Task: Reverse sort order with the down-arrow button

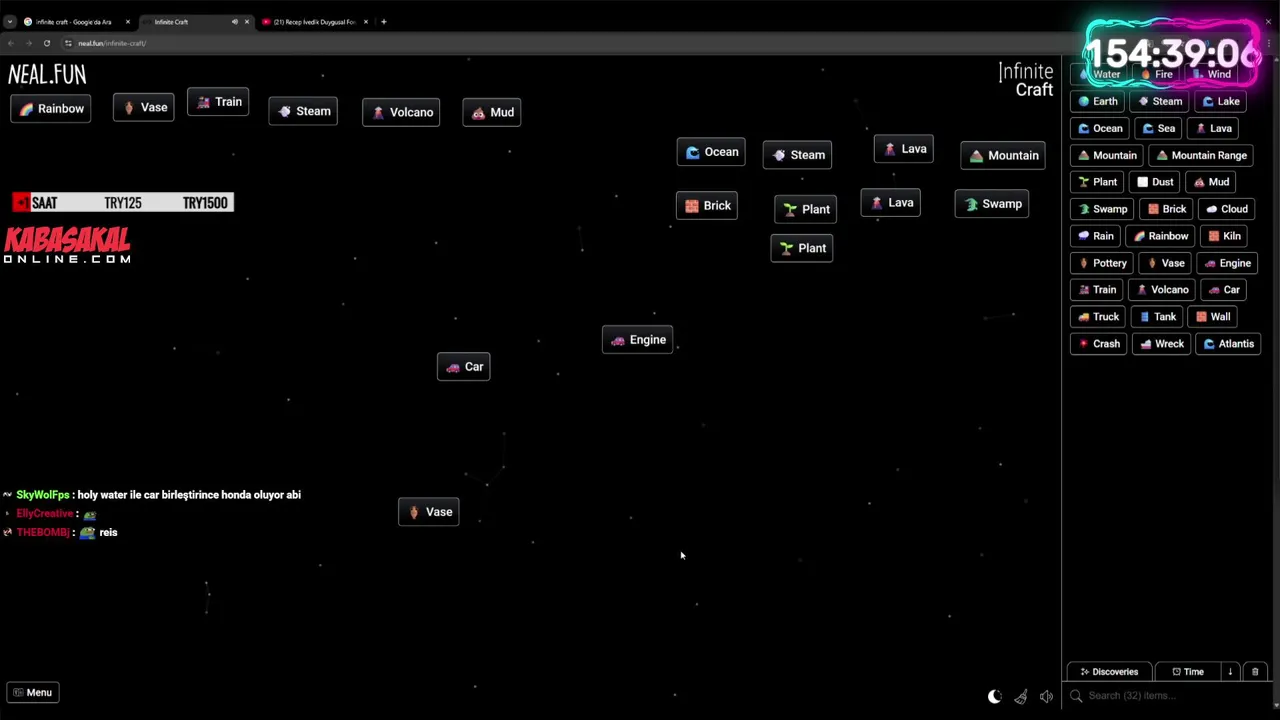Action: click(x=1230, y=672)
